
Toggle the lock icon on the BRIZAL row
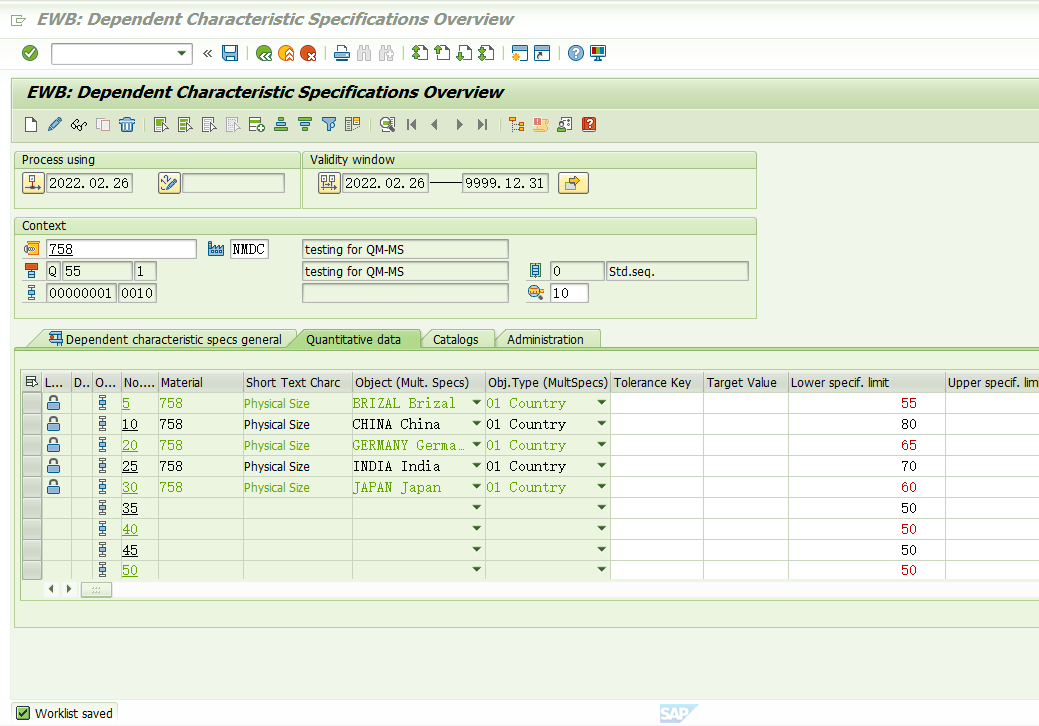[54, 402]
